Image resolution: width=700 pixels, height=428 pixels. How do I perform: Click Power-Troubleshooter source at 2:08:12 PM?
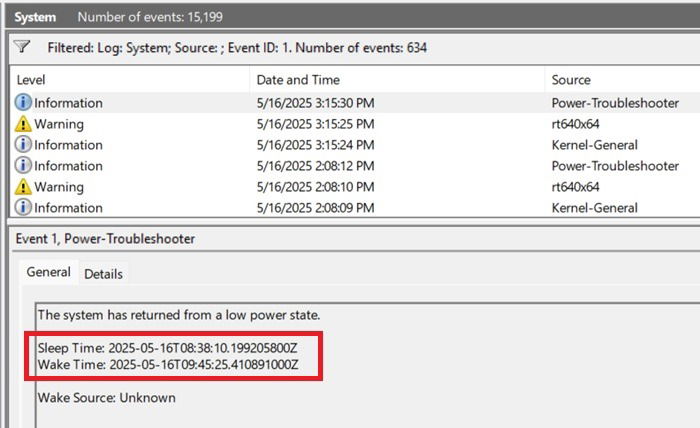click(x=615, y=166)
